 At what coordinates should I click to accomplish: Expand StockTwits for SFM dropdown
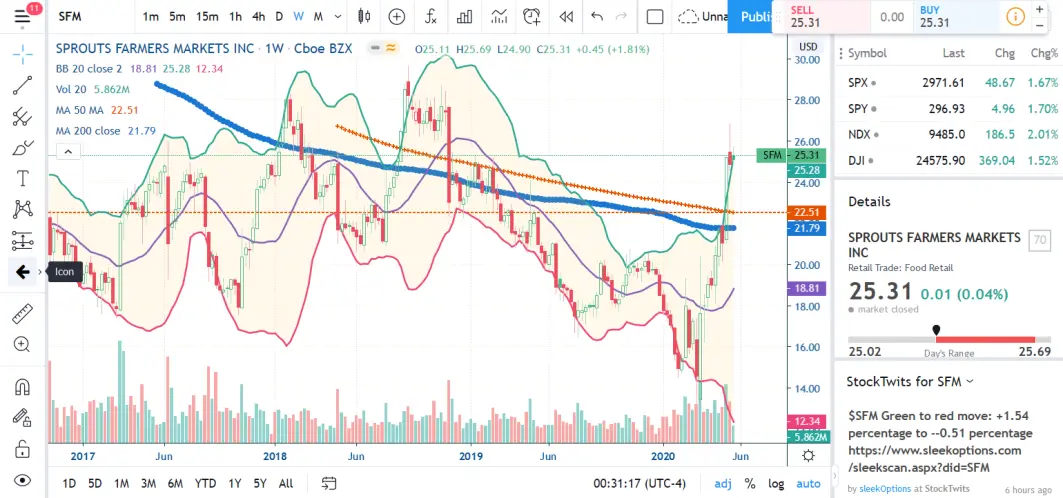pos(969,381)
